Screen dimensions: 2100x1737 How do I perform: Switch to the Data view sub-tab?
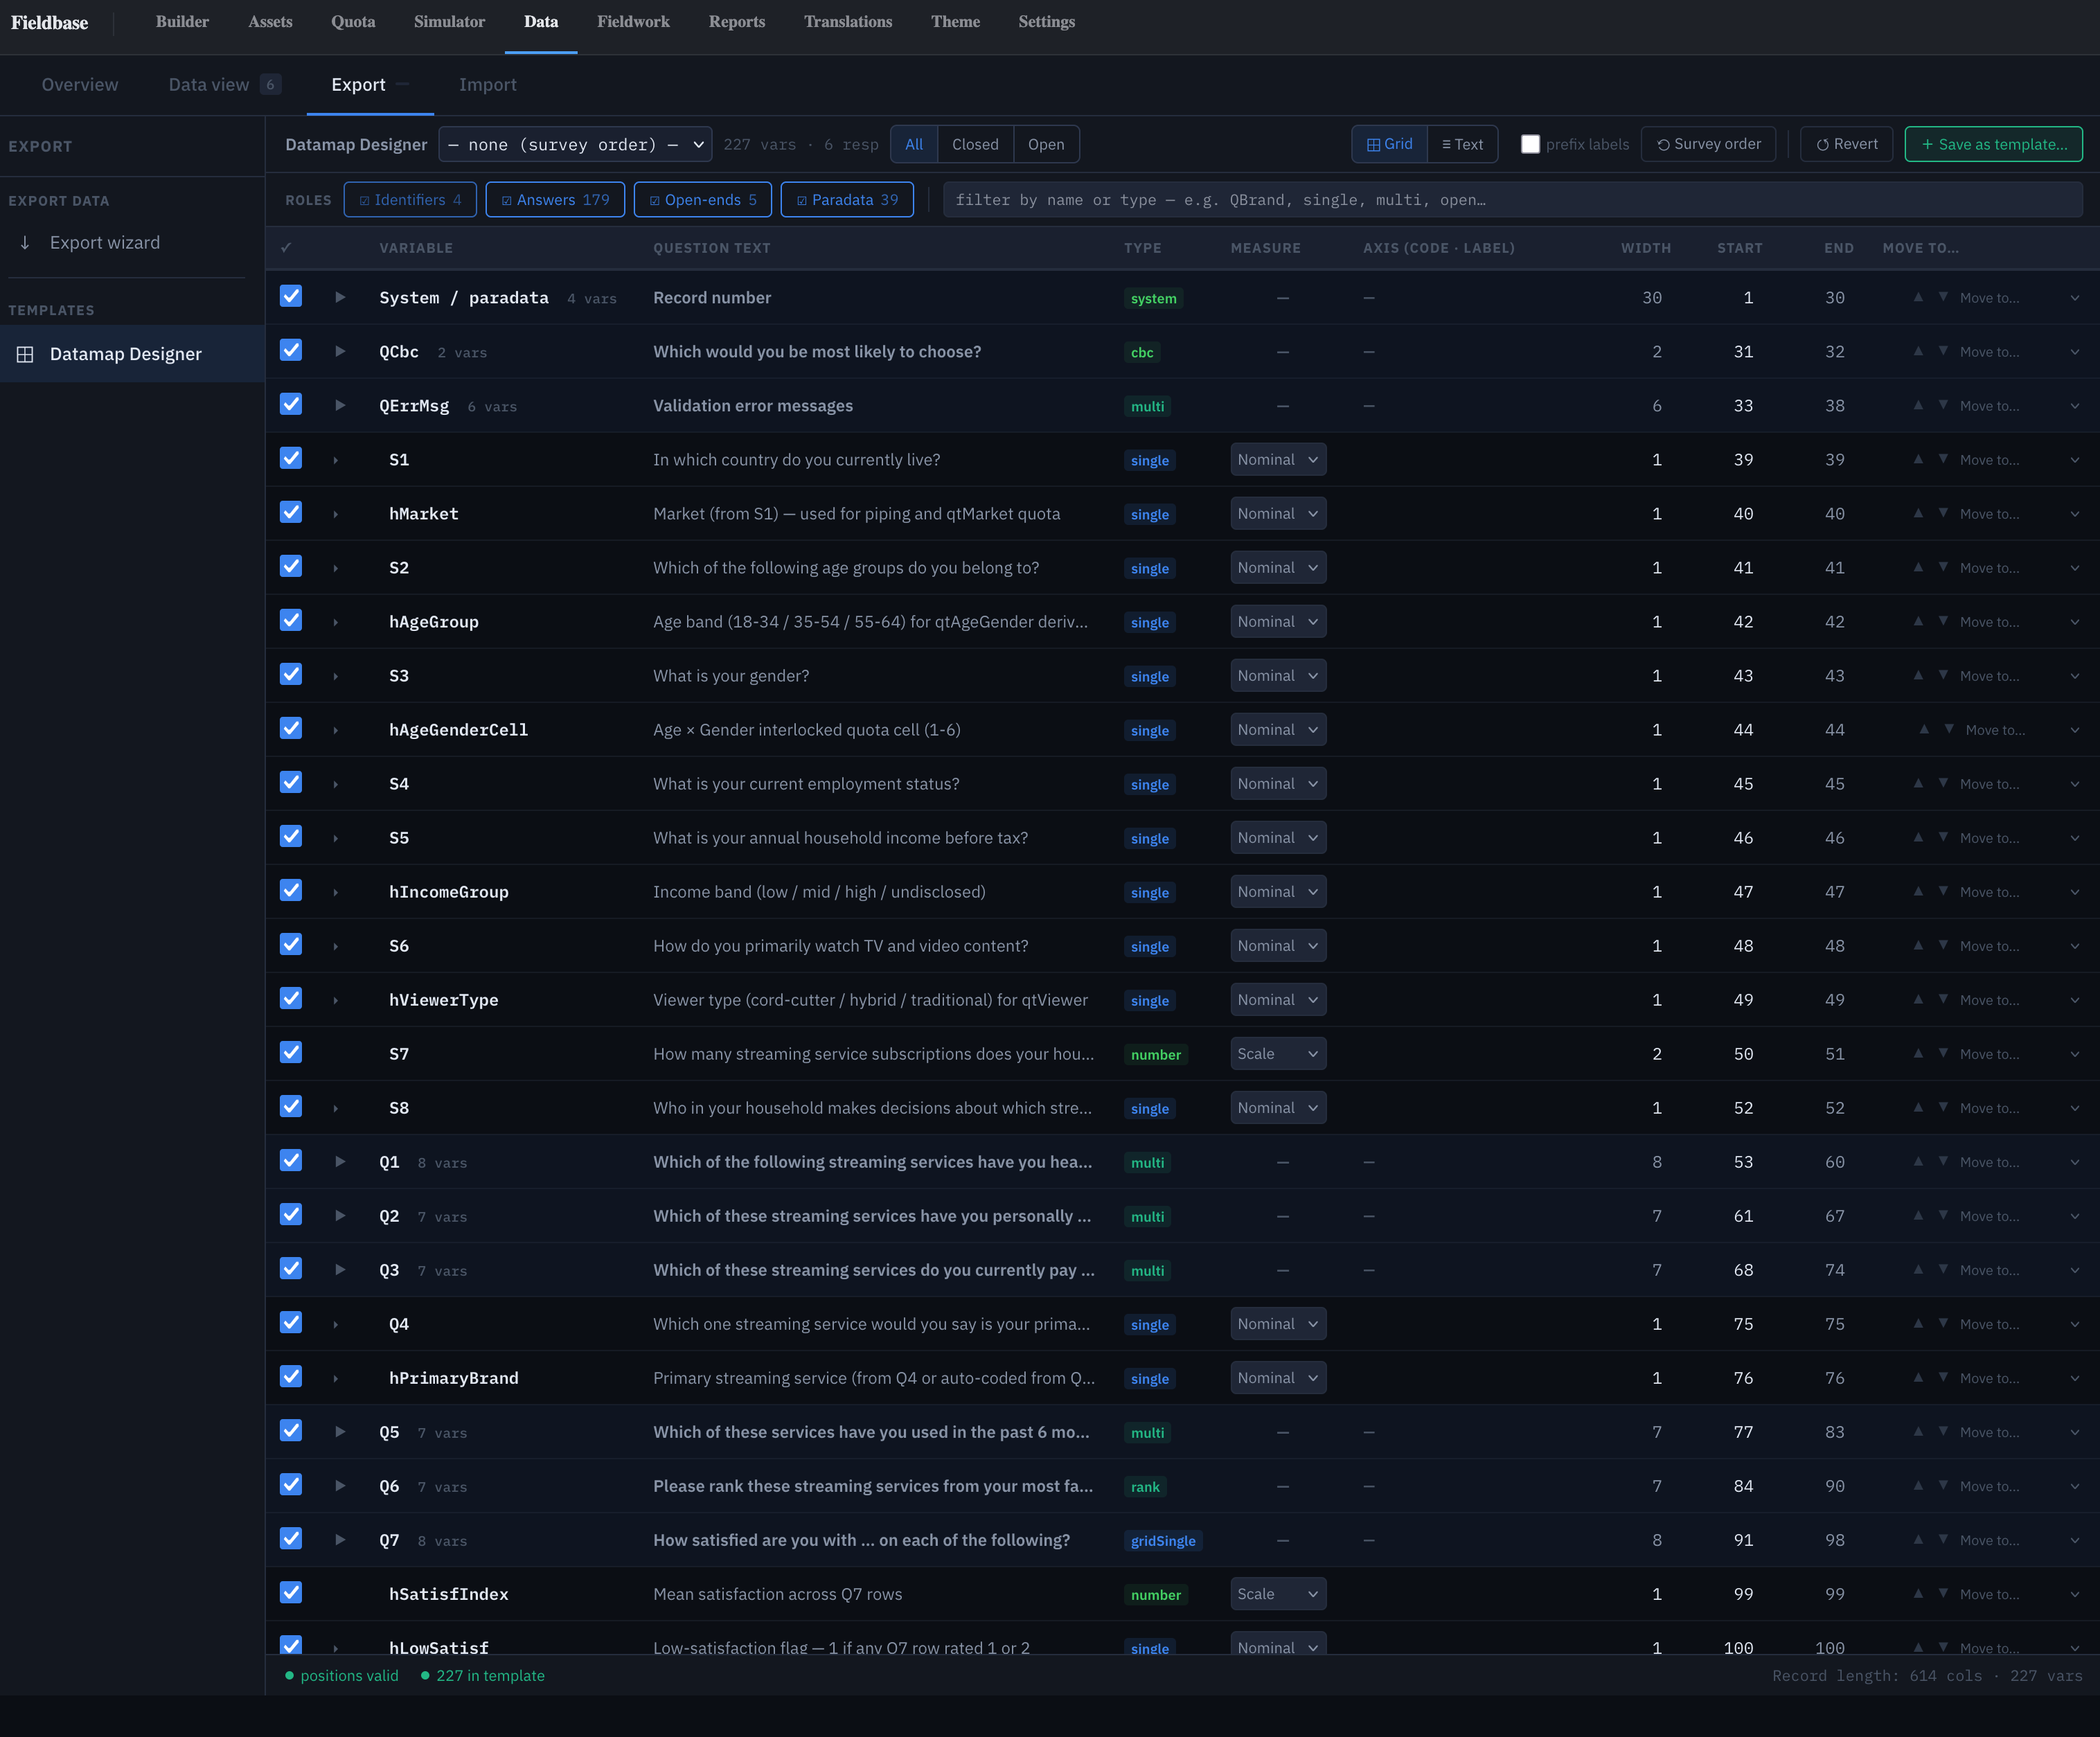tap(224, 84)
